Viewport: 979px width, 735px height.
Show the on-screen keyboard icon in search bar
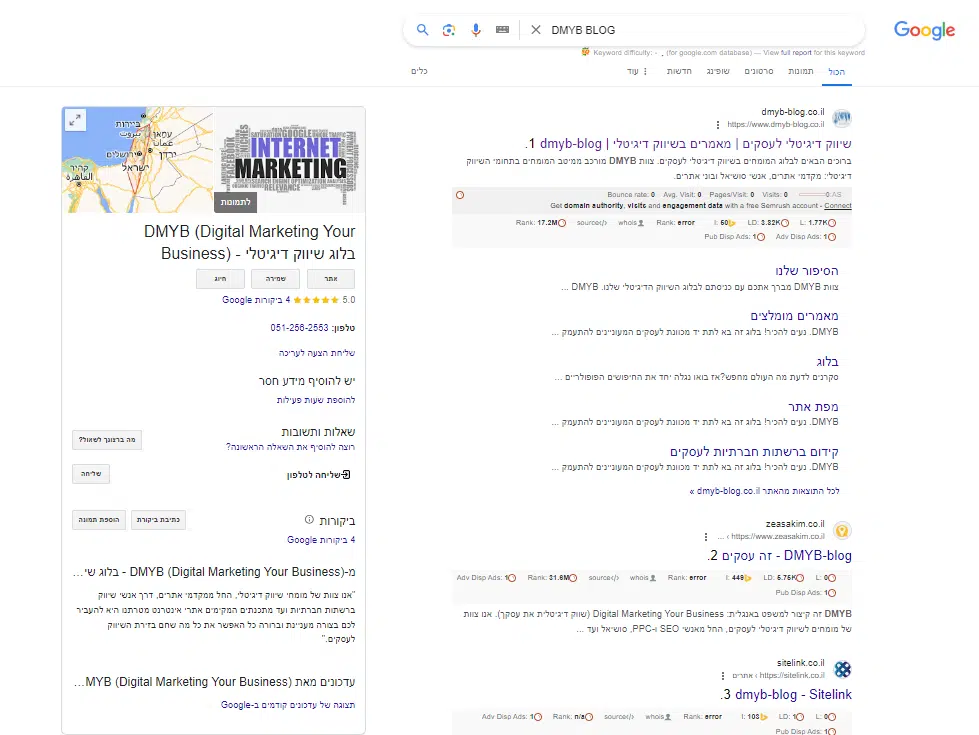[503, 29]
